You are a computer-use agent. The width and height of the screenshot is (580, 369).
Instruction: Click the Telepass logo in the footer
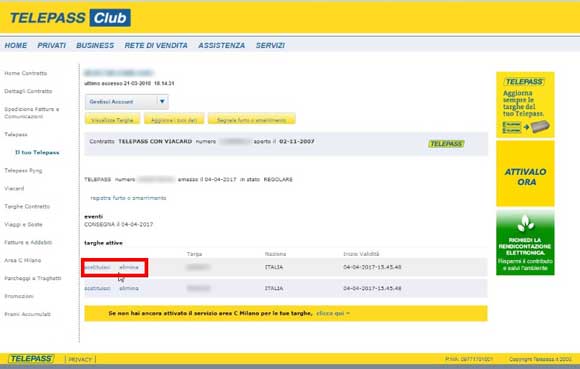(31, 359)
